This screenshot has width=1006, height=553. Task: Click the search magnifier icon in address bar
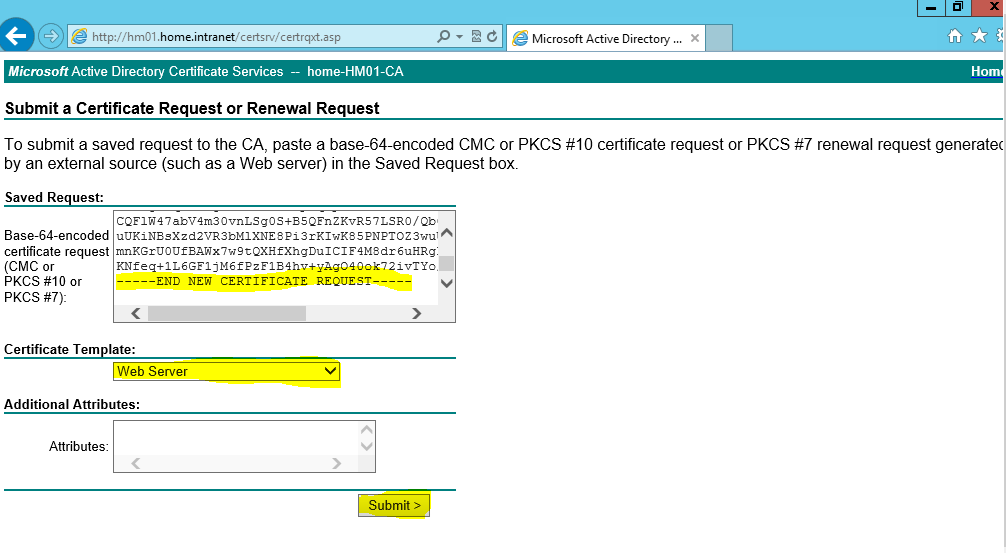point(444,37)
